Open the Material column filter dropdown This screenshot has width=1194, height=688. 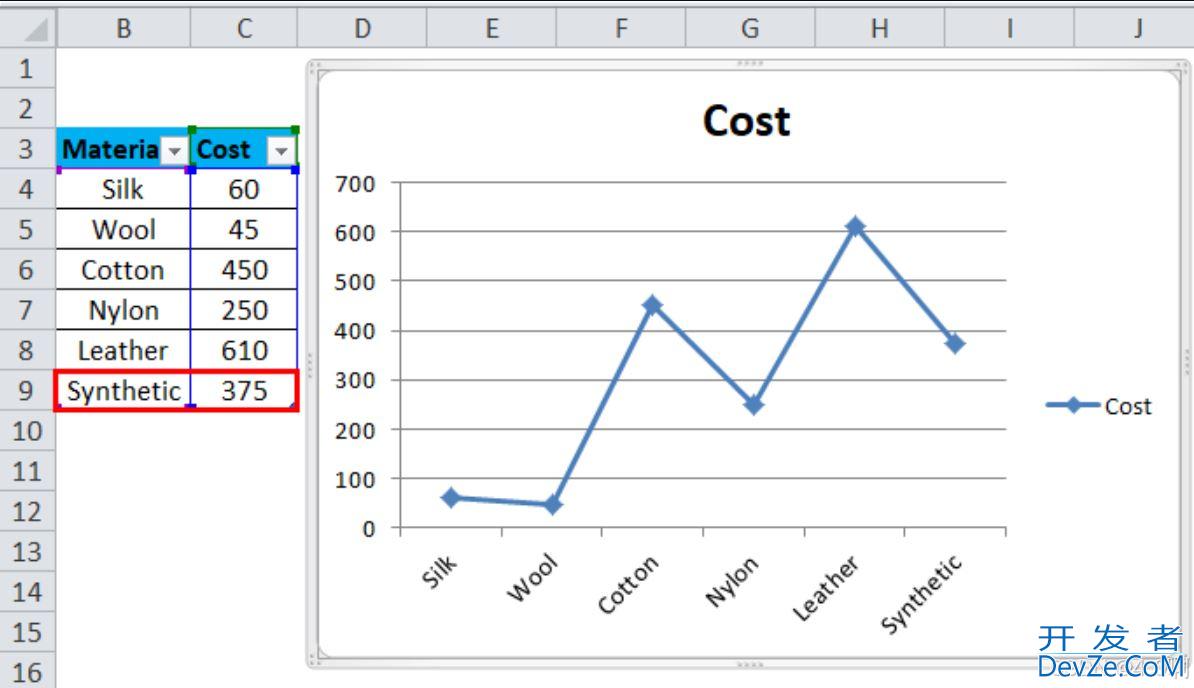[175, 150]
